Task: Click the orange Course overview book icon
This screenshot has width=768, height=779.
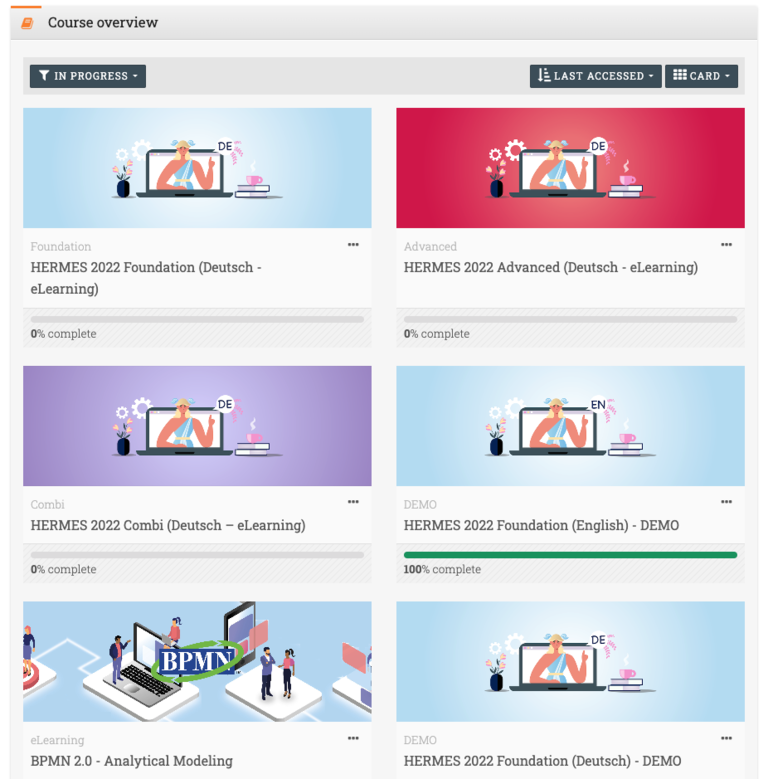Action: 27,23
